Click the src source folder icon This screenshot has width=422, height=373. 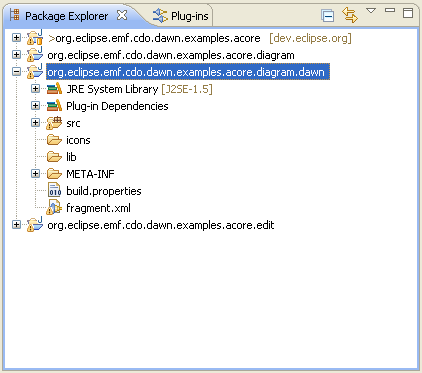(54, 123)
